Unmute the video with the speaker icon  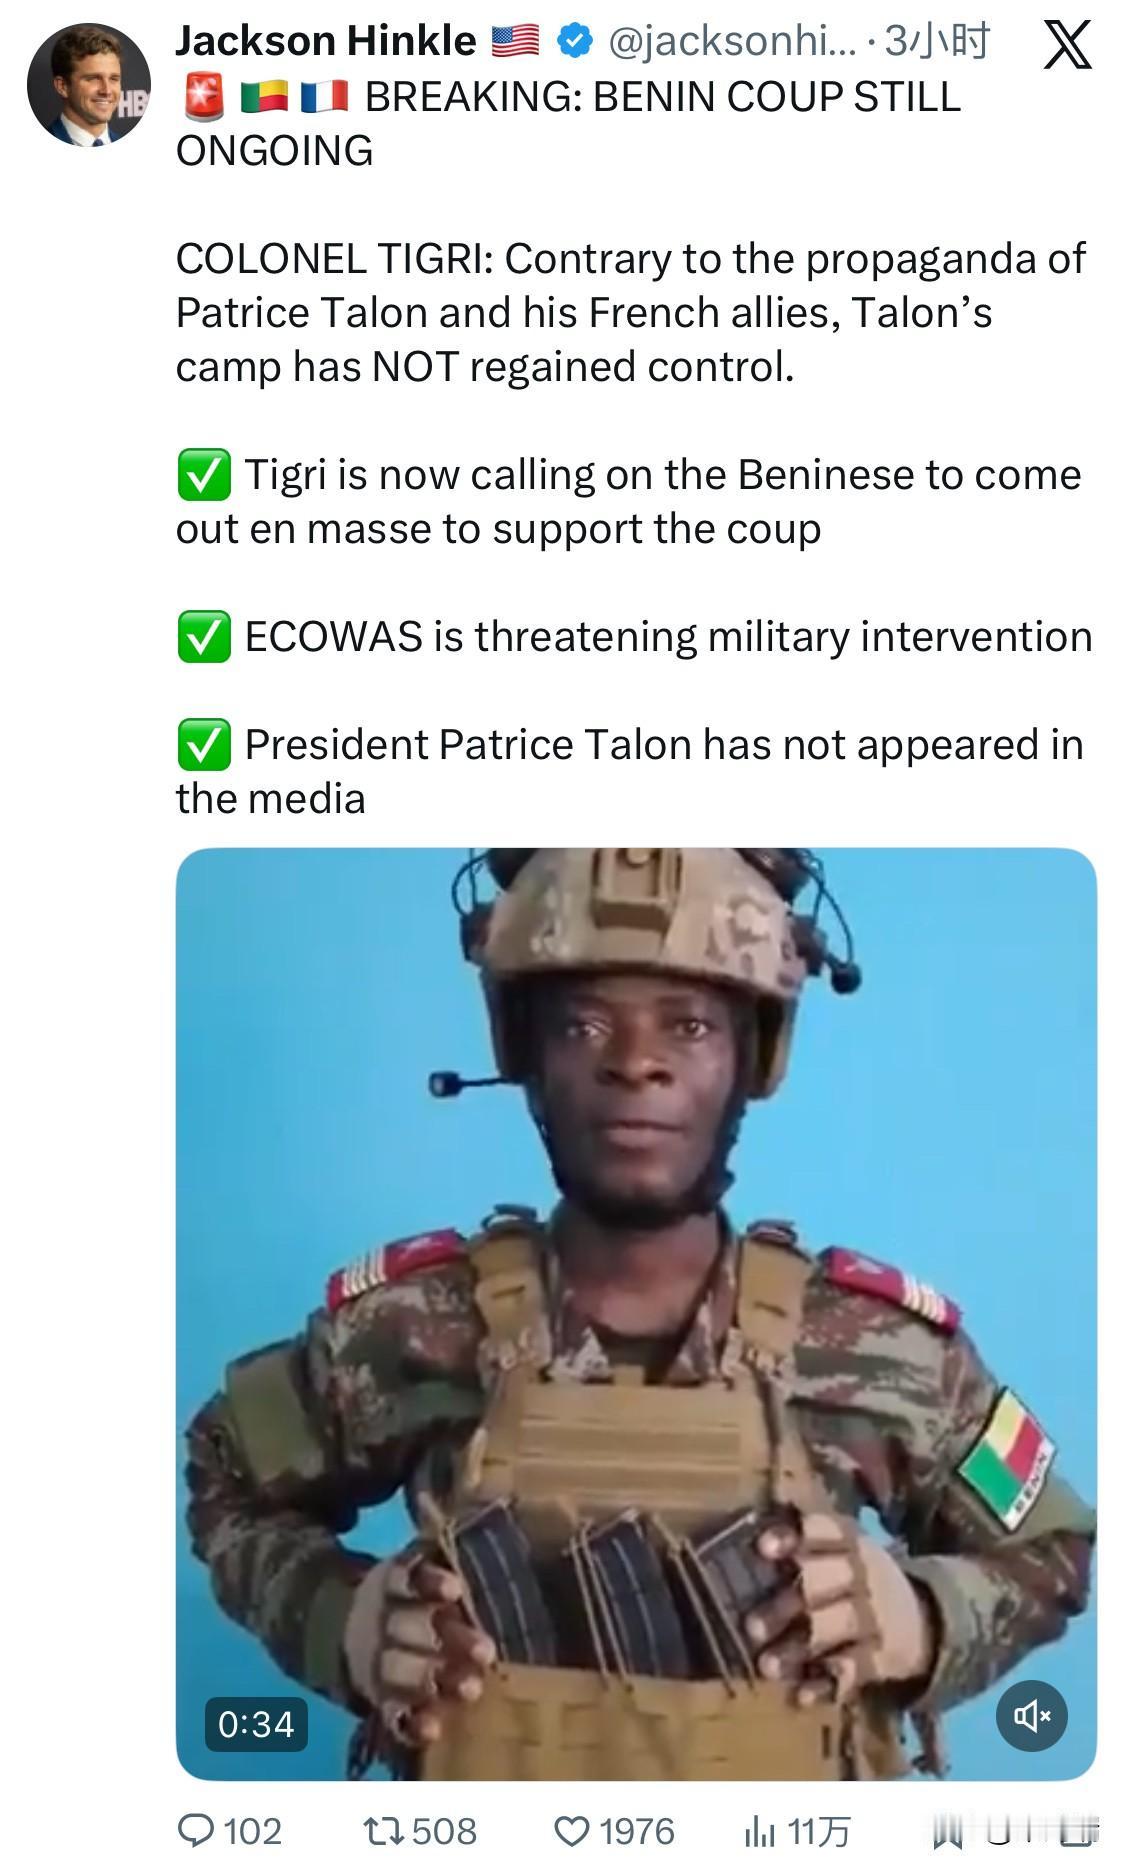[1031, 1716]
